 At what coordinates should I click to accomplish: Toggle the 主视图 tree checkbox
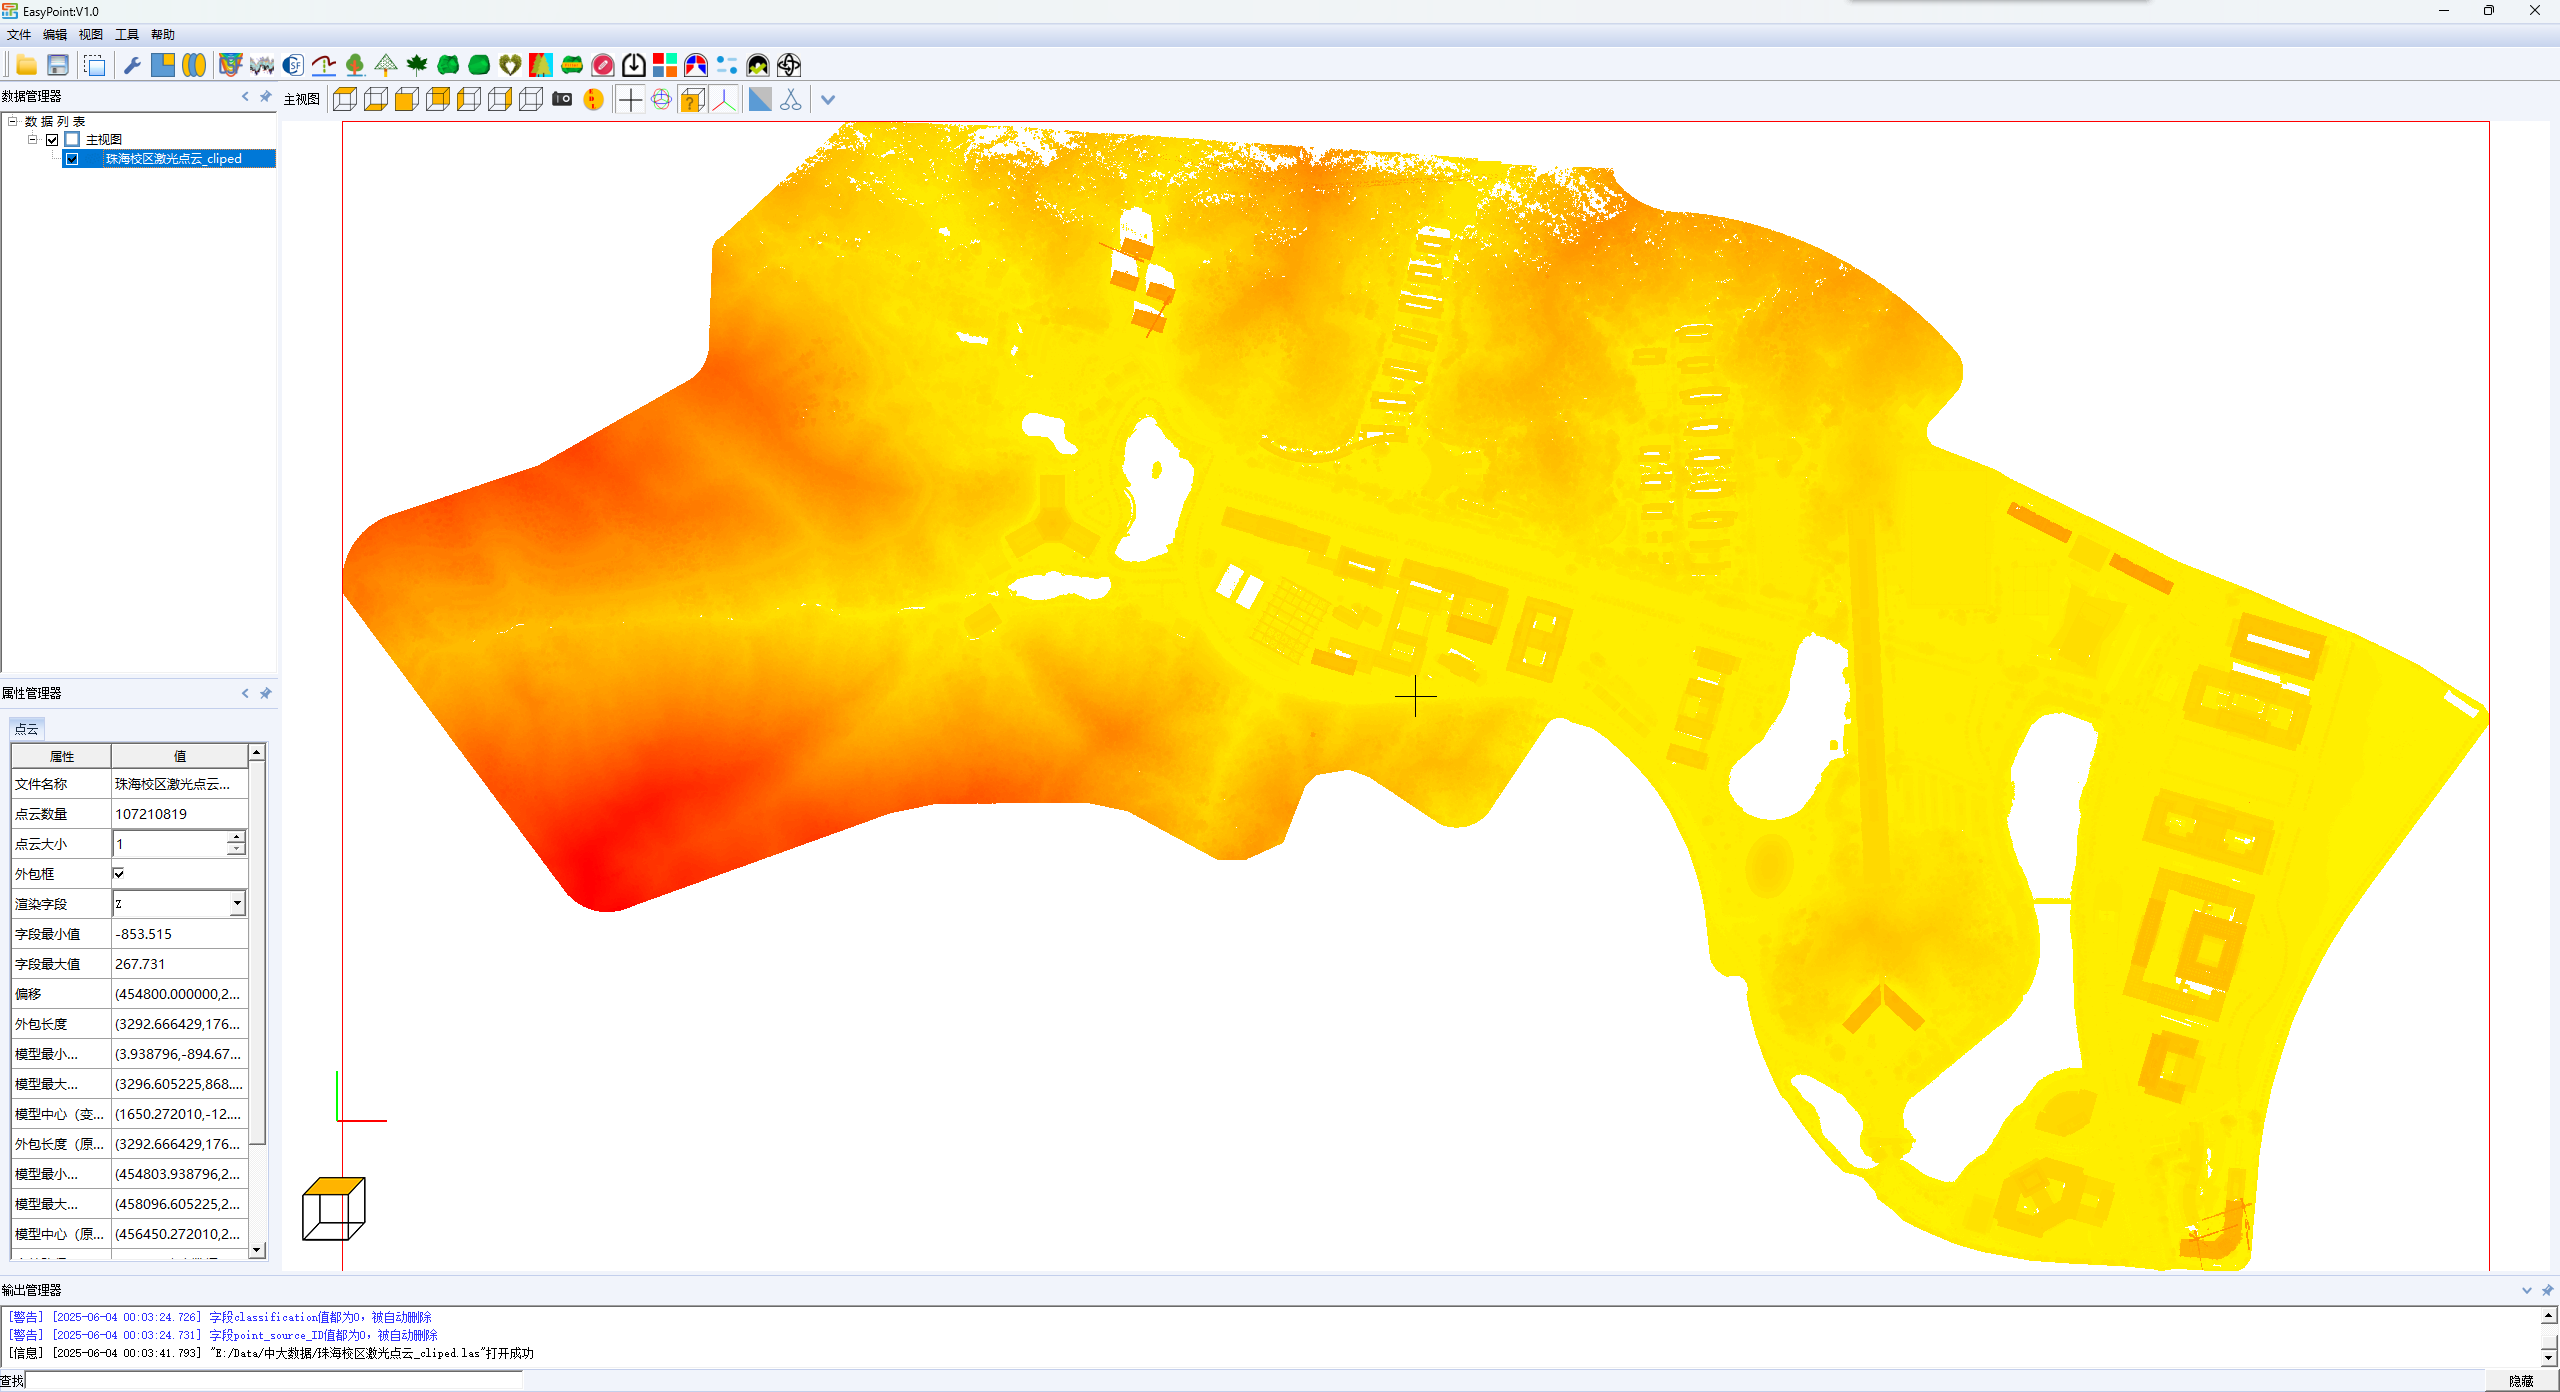click(x=53, y=140)
